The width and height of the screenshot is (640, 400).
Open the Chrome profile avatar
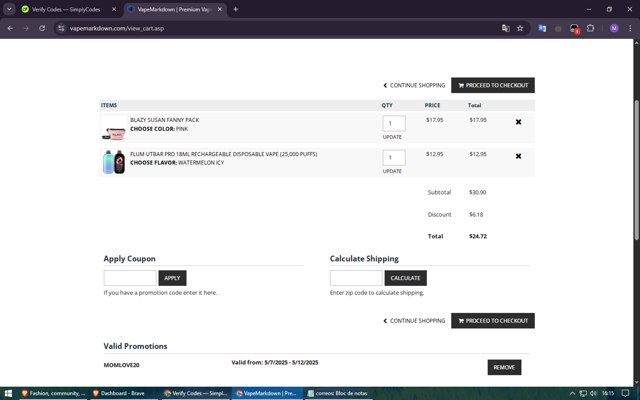click(614, 28)
